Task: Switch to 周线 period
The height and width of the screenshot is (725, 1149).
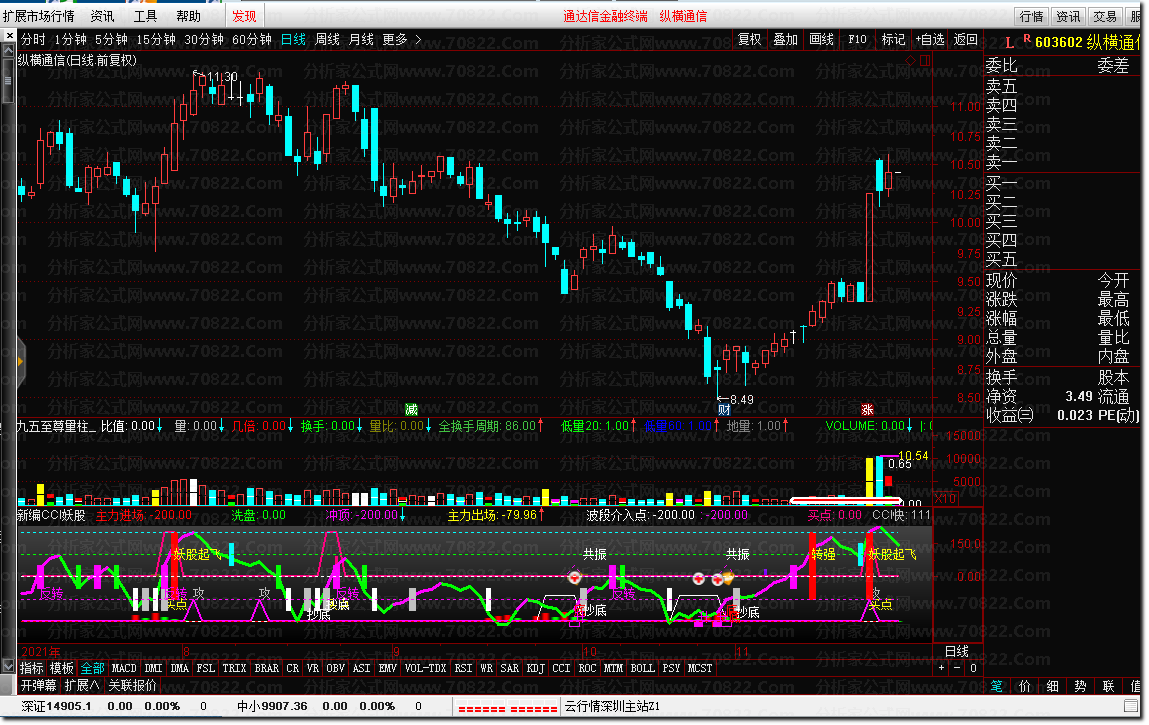Action: click(x=327, y=40)
